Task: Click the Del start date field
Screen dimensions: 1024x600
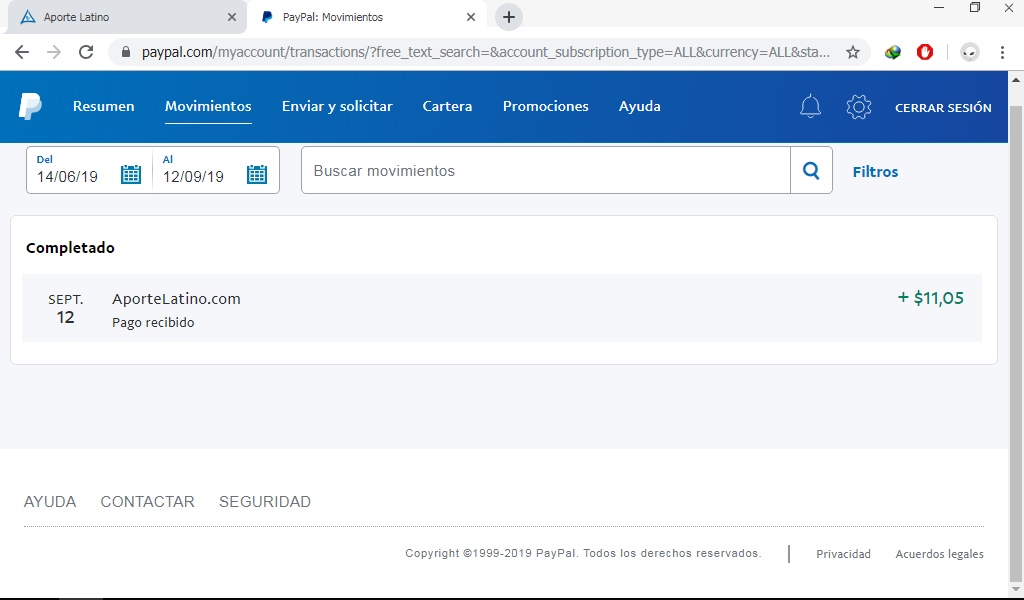Action: (89, 170)
